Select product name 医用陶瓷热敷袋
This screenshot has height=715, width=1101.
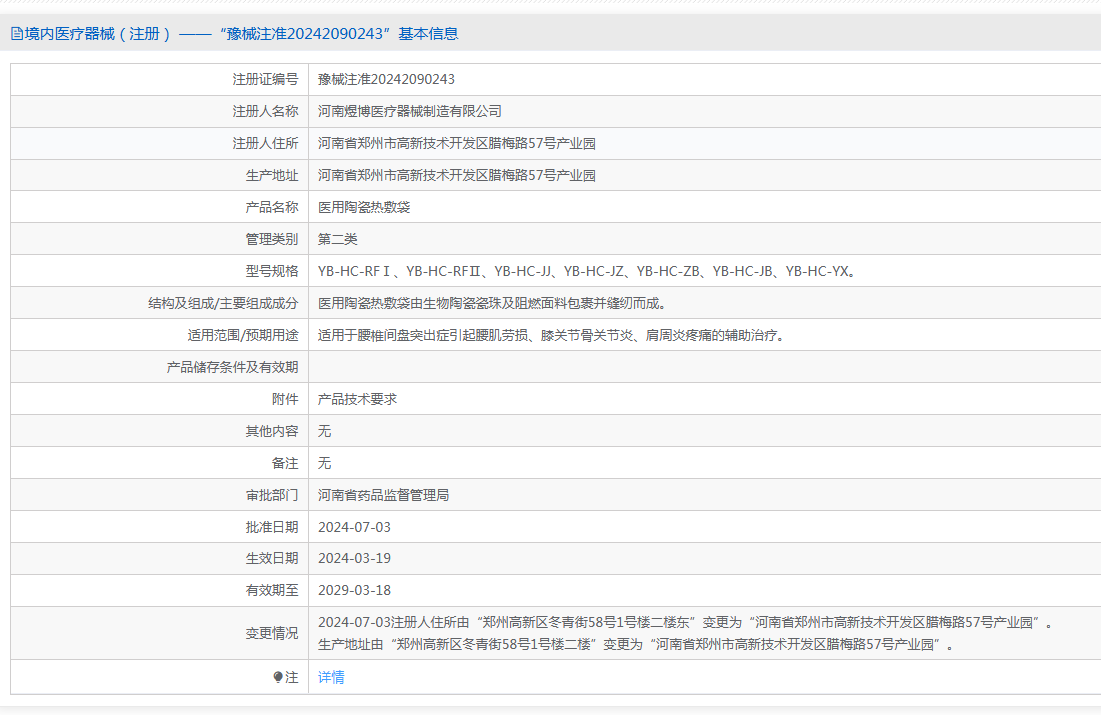tap(364, 207)
